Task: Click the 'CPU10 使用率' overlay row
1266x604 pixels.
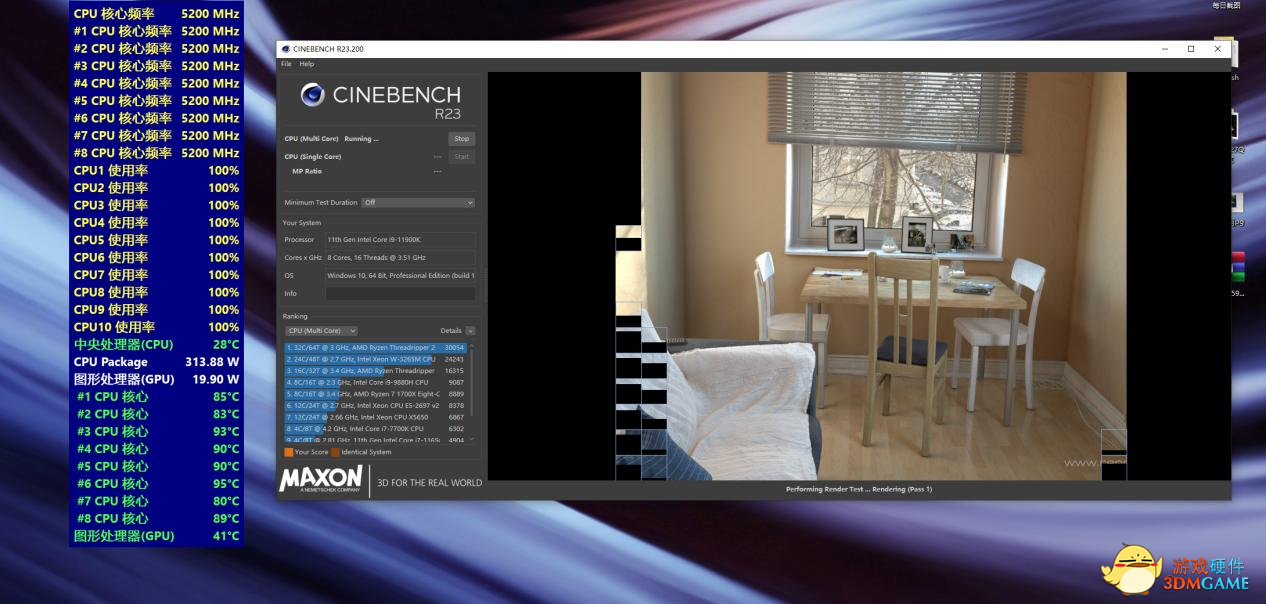Action: (157, 327)
